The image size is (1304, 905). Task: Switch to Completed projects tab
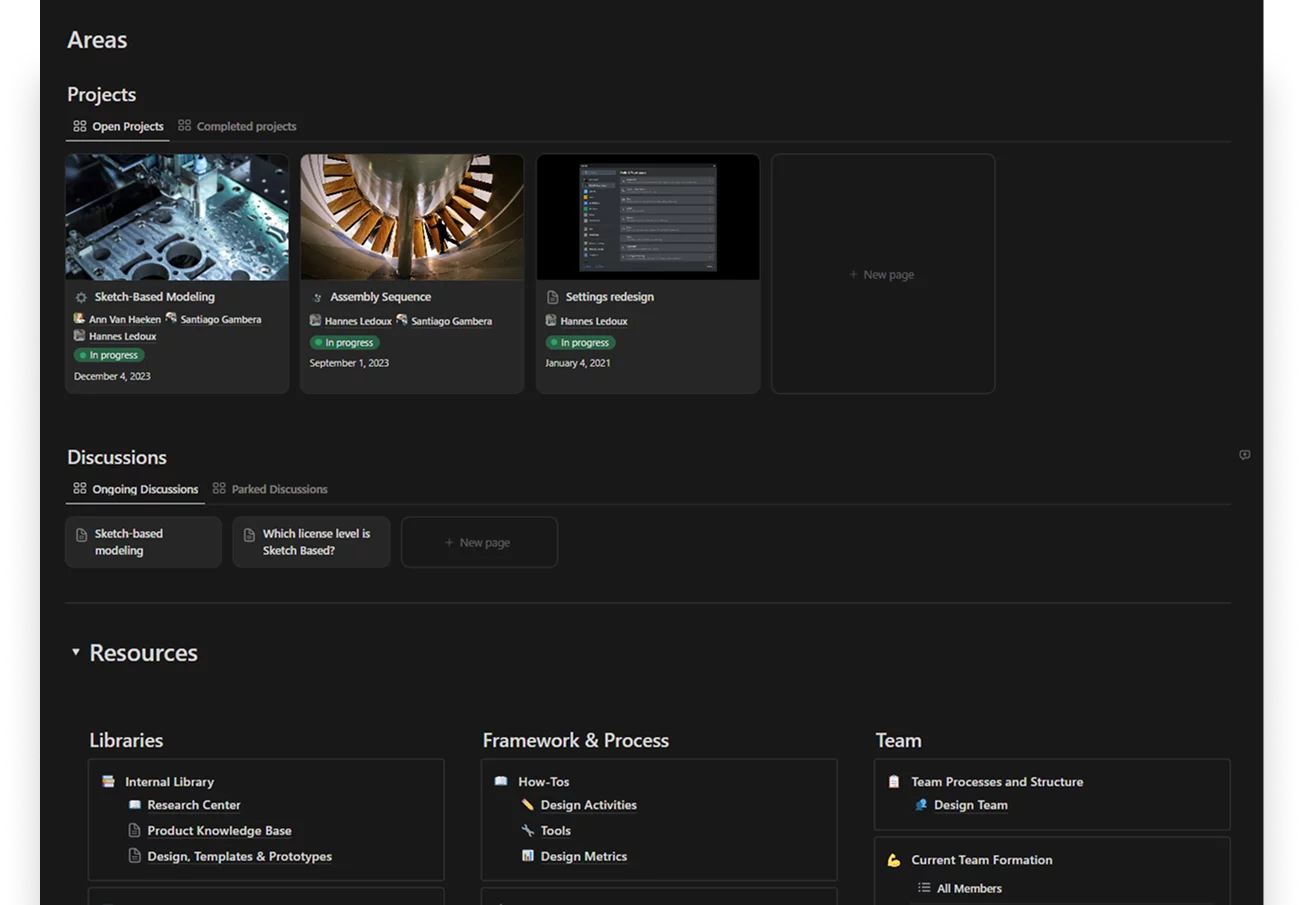237,127
